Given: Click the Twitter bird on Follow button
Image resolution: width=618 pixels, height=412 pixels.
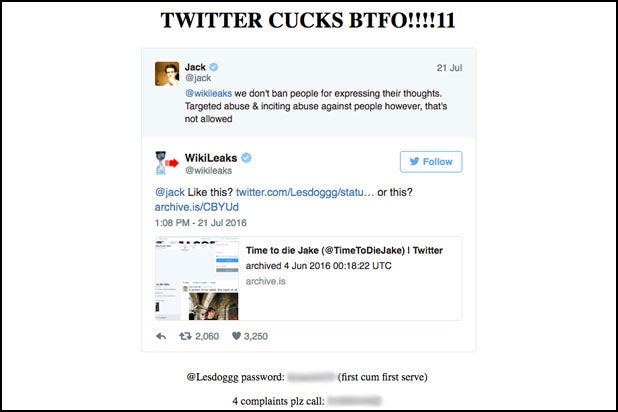Looking at the screenshot, I should tap(414, 162).
